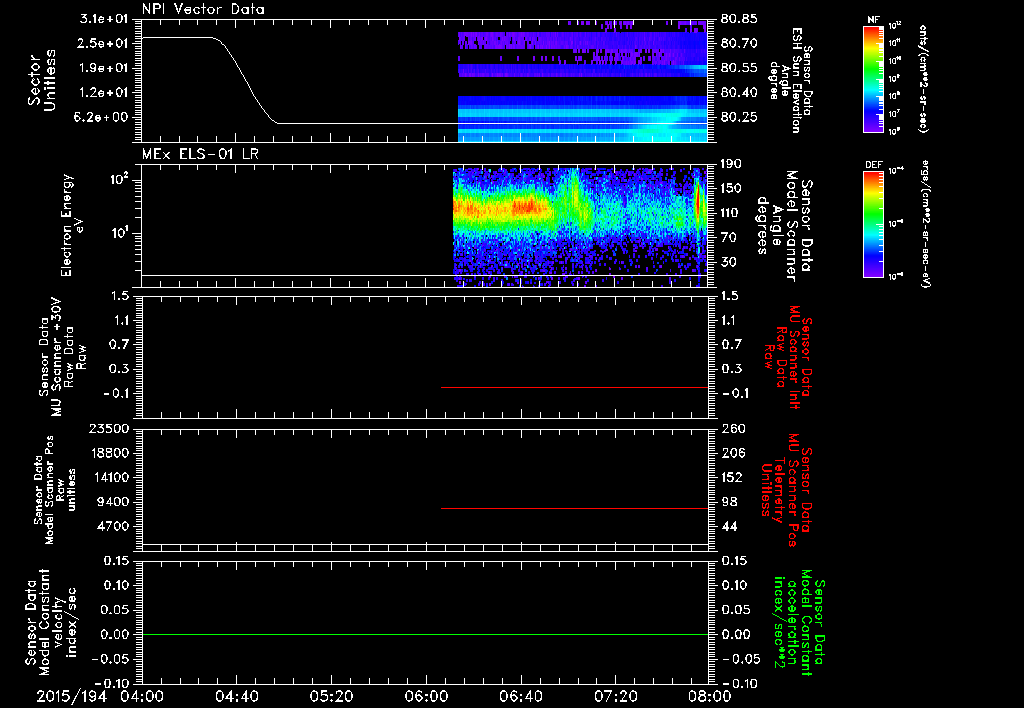1024x708 pixels.
Task: Click the '80.85' elevation tick value
Action: point(739,19)
